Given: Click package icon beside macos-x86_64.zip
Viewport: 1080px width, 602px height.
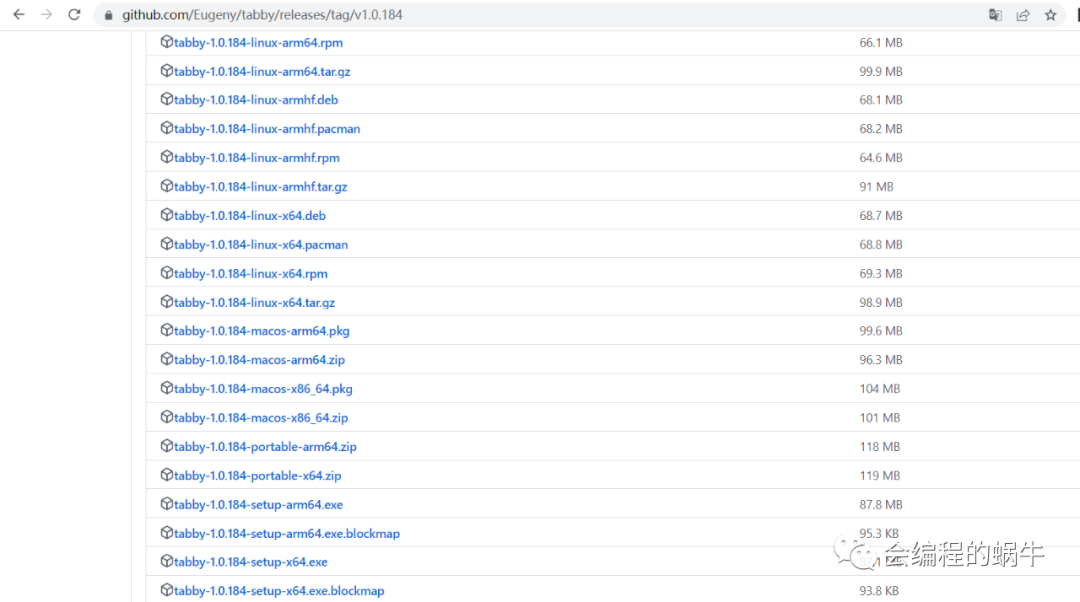Looking at the screenshot, I should click(x=166, y=417).
